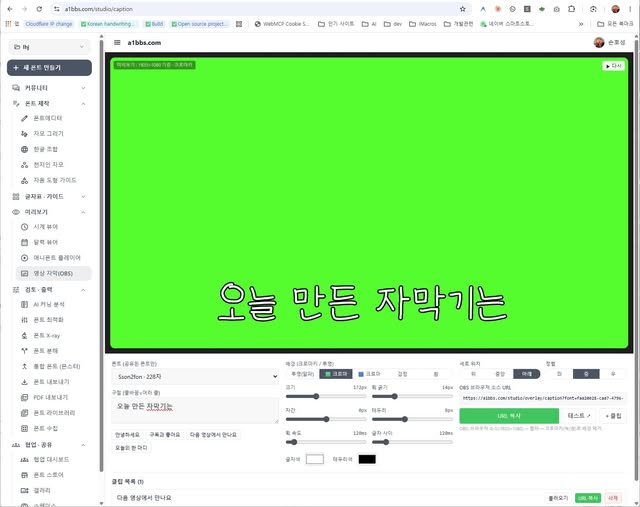Open AI 커닝 분석 icon
Screen dimensions: 640x507
click(24, 305)
